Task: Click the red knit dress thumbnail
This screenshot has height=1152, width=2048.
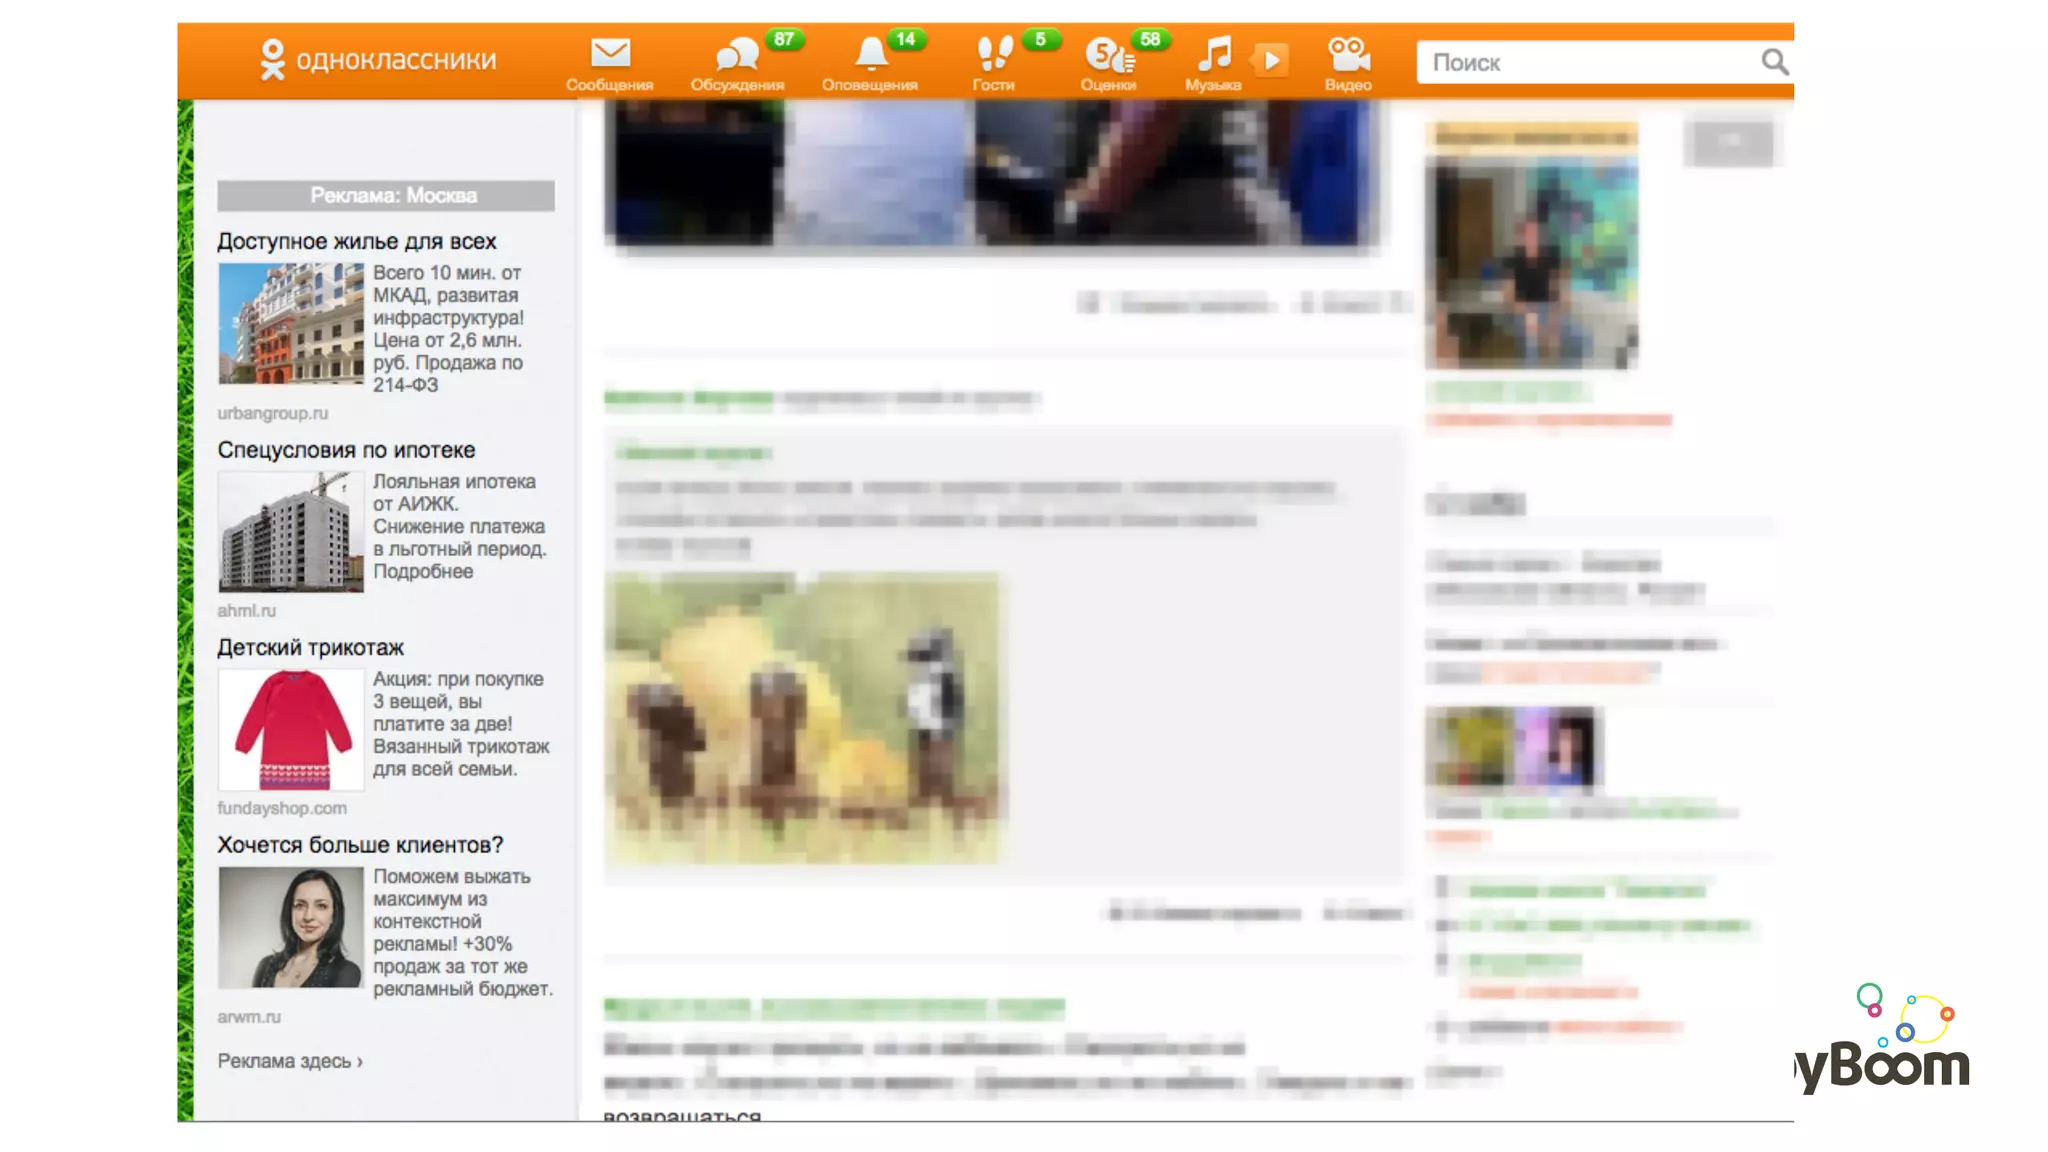Action: [x=291, y=729]
